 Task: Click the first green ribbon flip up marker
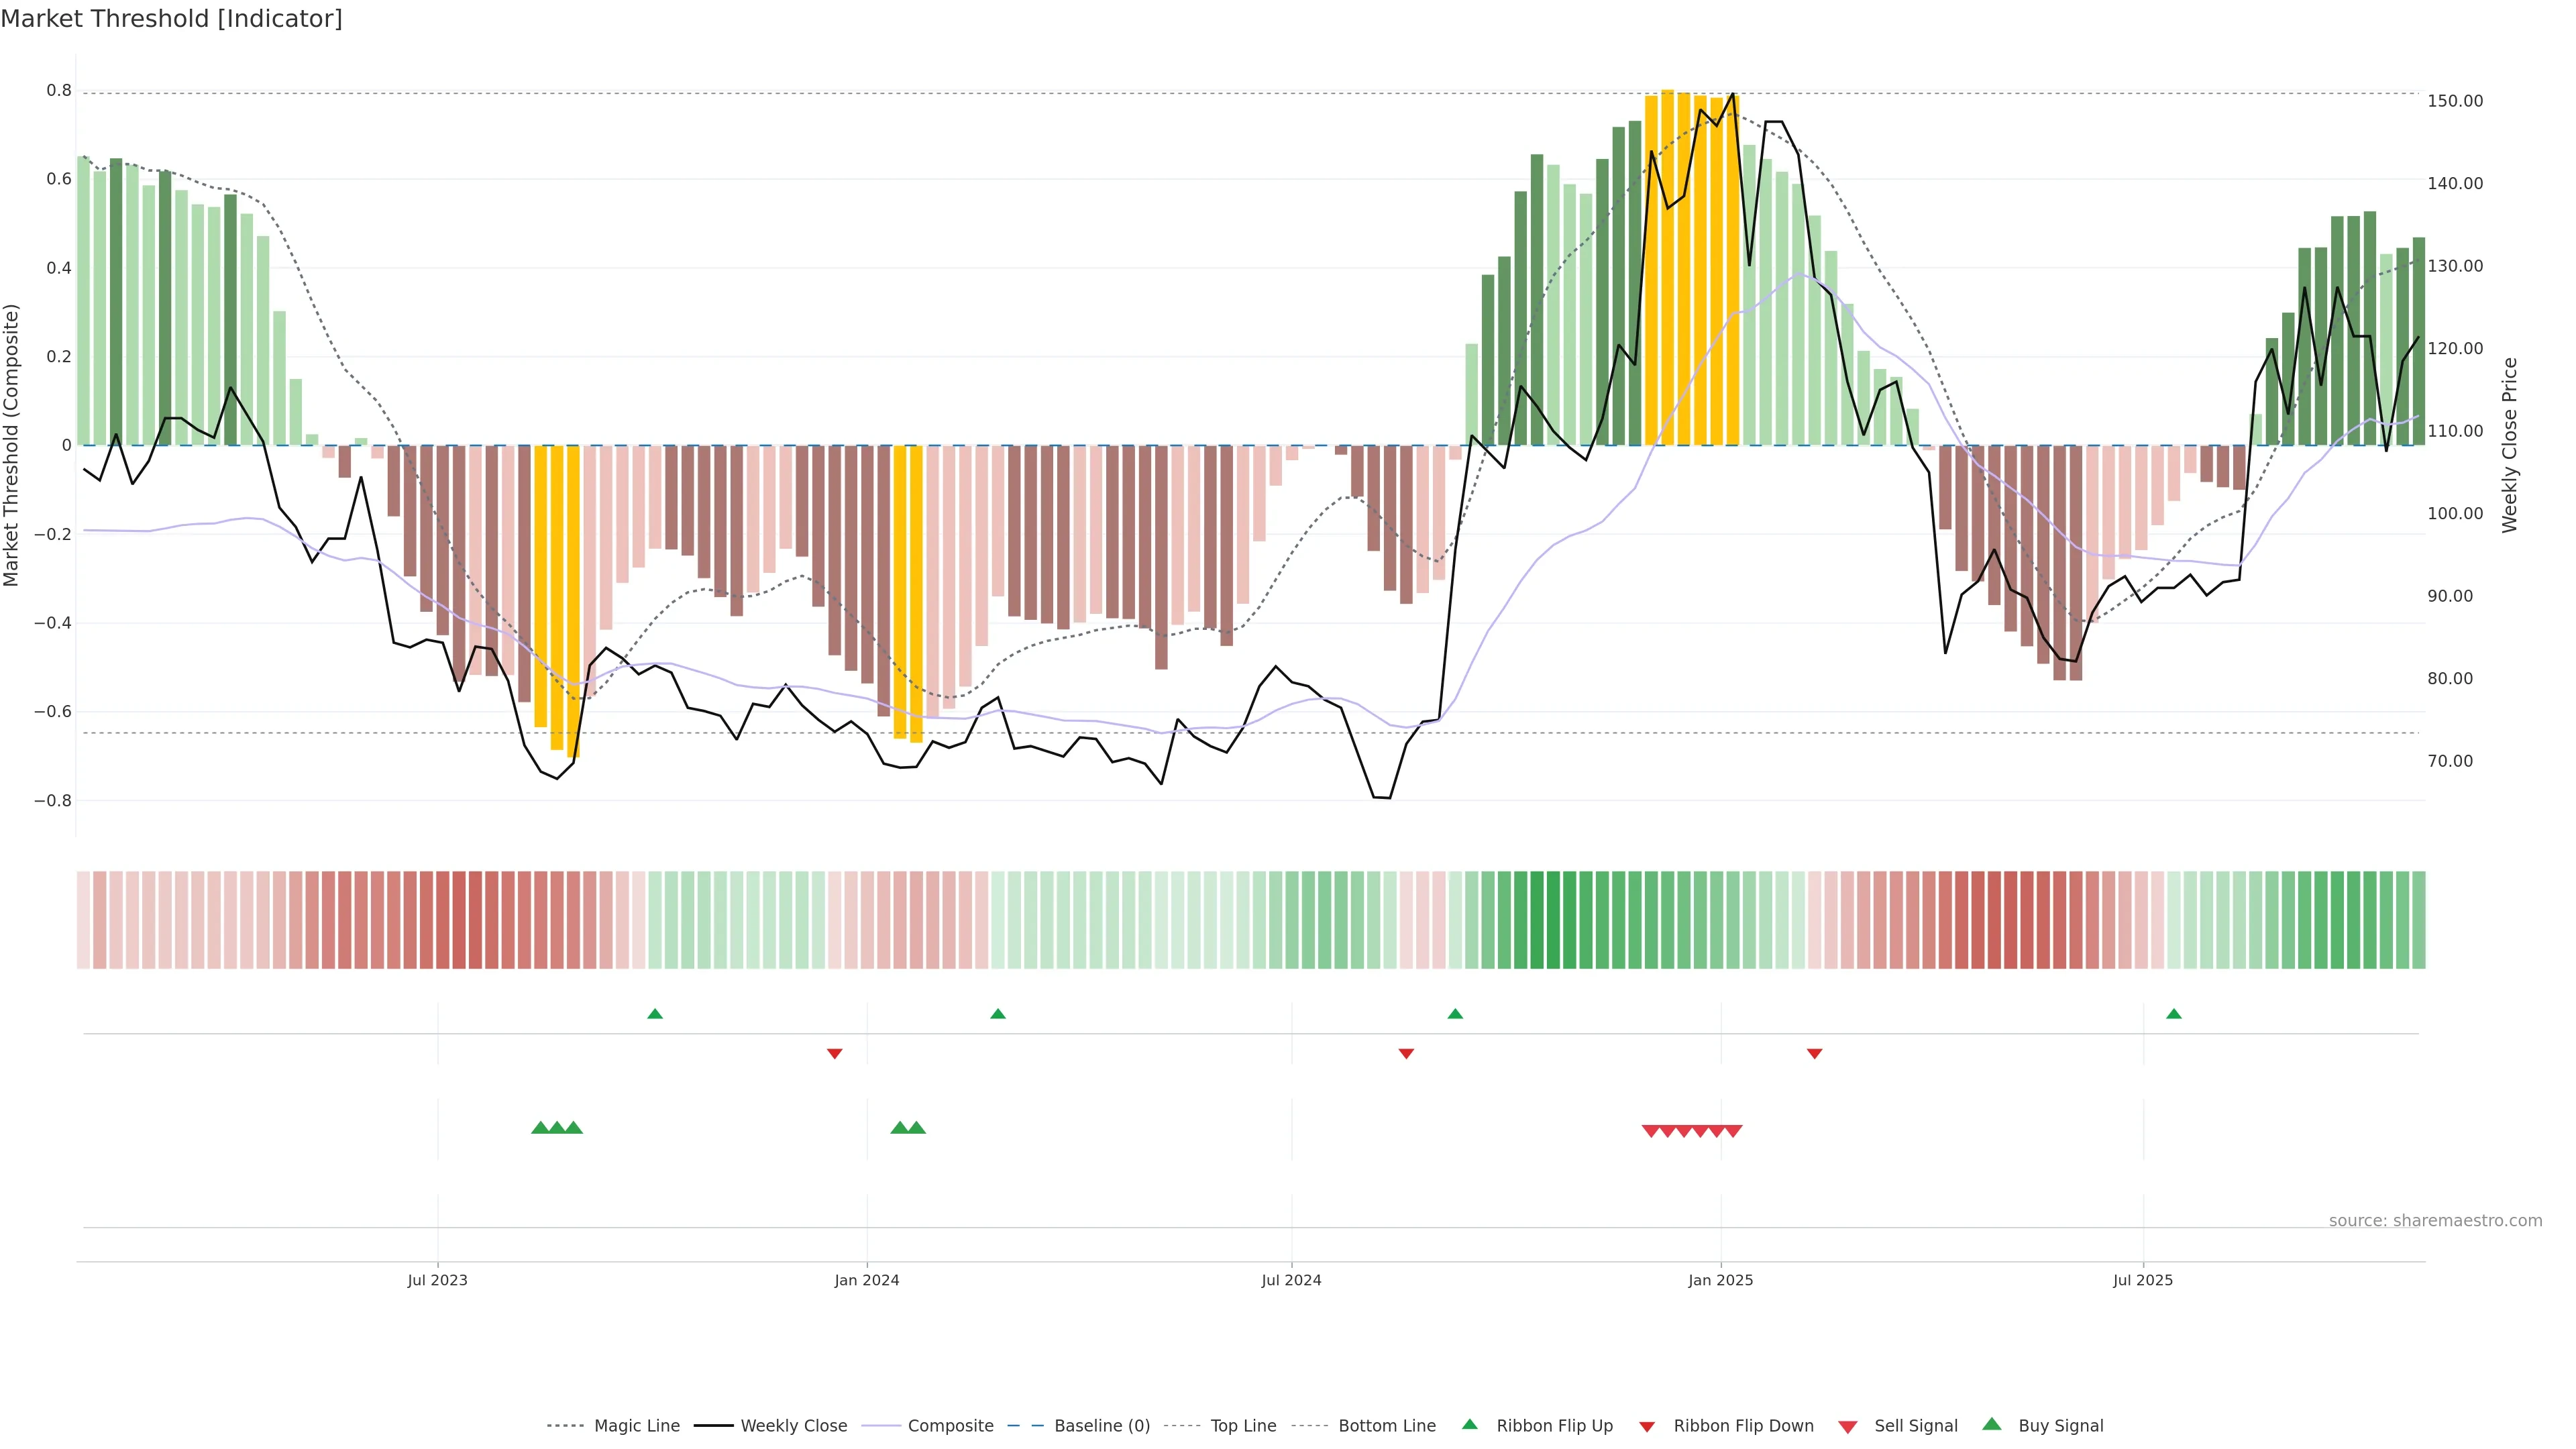pos(655,1014)
